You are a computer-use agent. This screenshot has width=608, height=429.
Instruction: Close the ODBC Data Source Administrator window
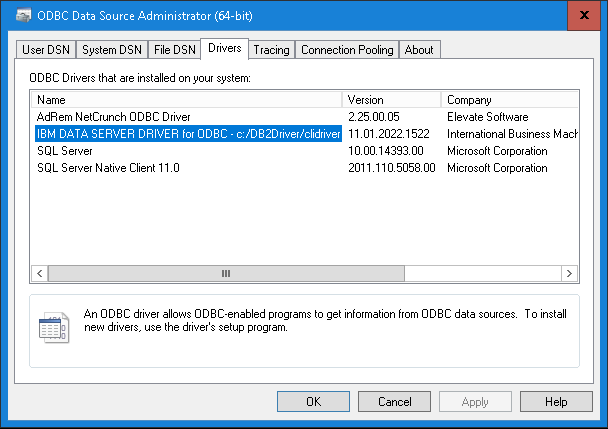[x=584, y=15]
